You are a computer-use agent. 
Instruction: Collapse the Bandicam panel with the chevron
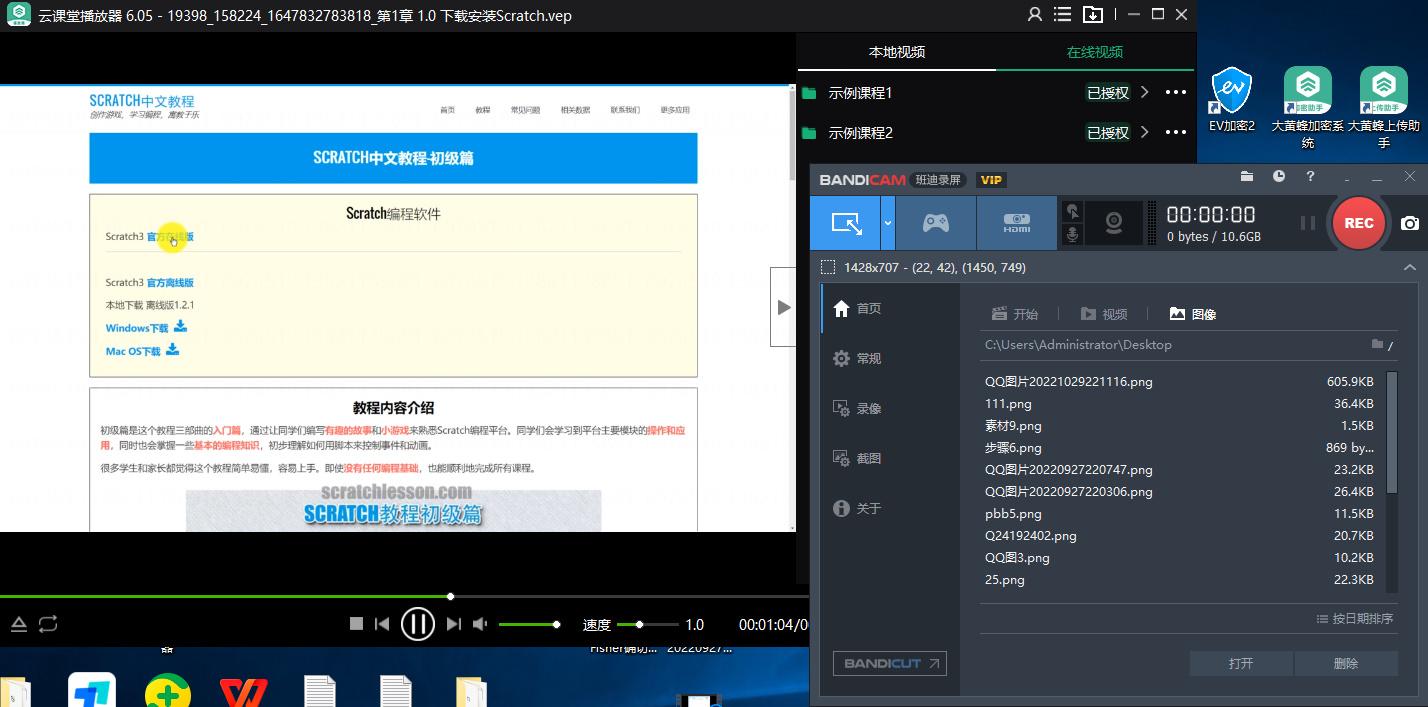(1409, 267)
